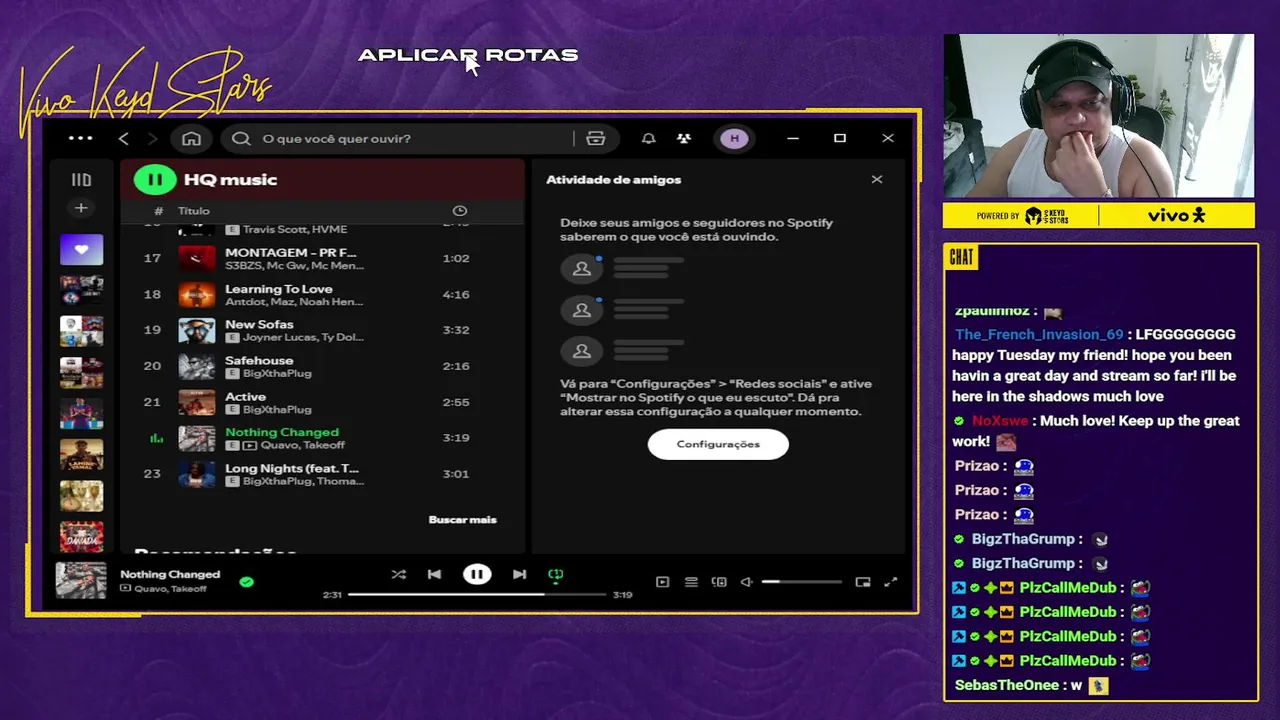This screenshot has width=1280, height=720.
Task: Open the Browse icon in the search bar
Action: point(596,138)
